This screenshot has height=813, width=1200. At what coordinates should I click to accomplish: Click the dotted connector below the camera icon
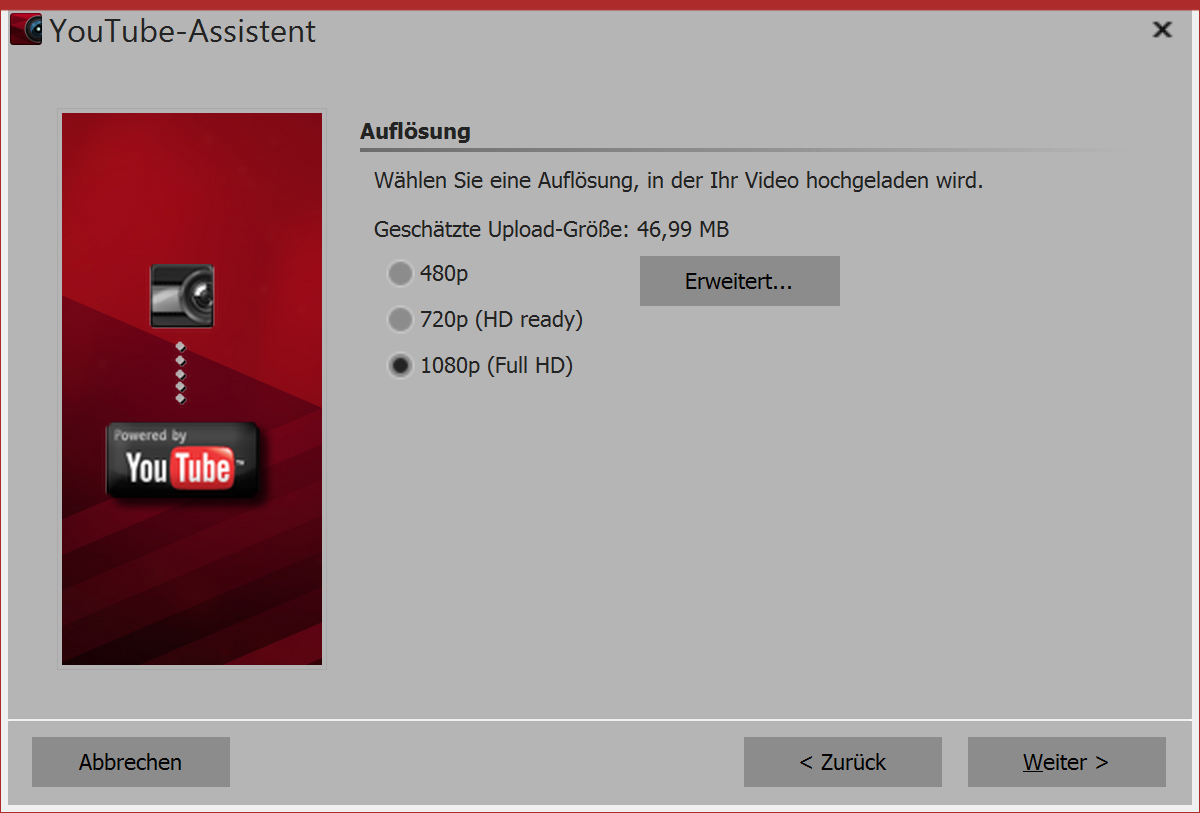click(x=181, y=372)
